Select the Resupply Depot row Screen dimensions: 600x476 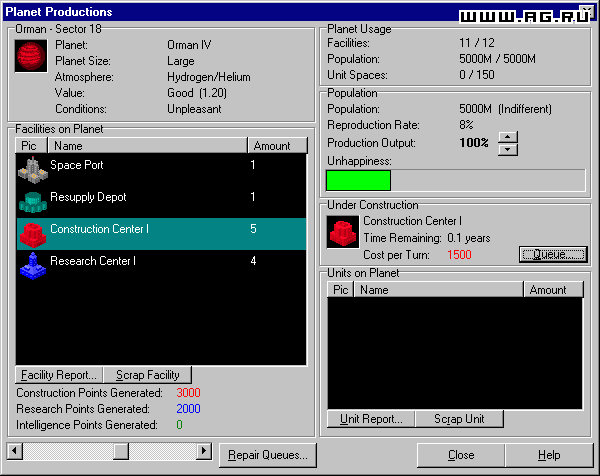click(161, 202)
